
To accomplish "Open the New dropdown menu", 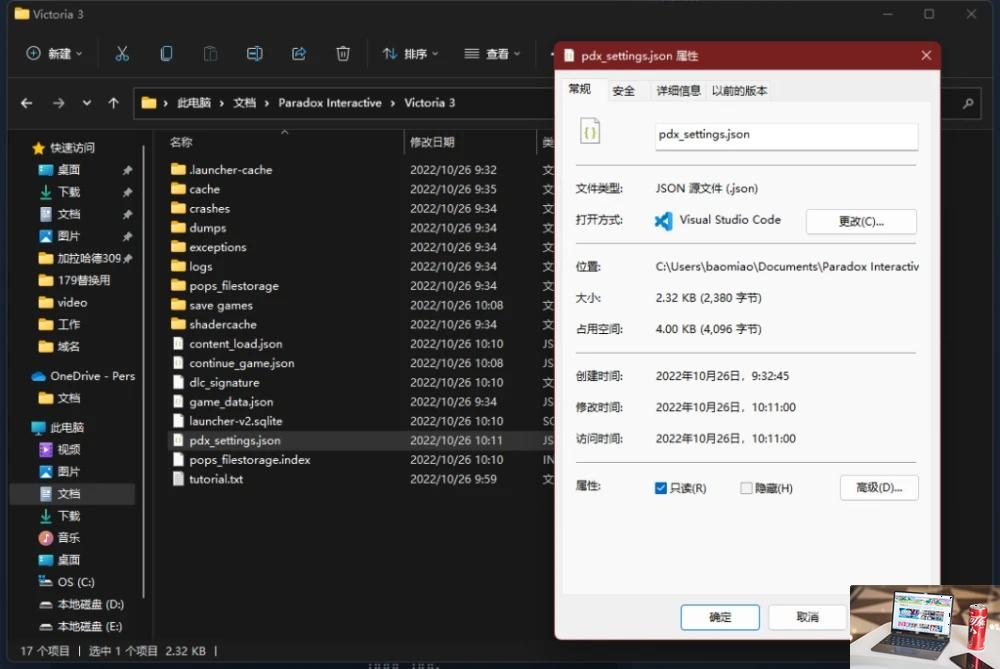I will click(54, 54).
